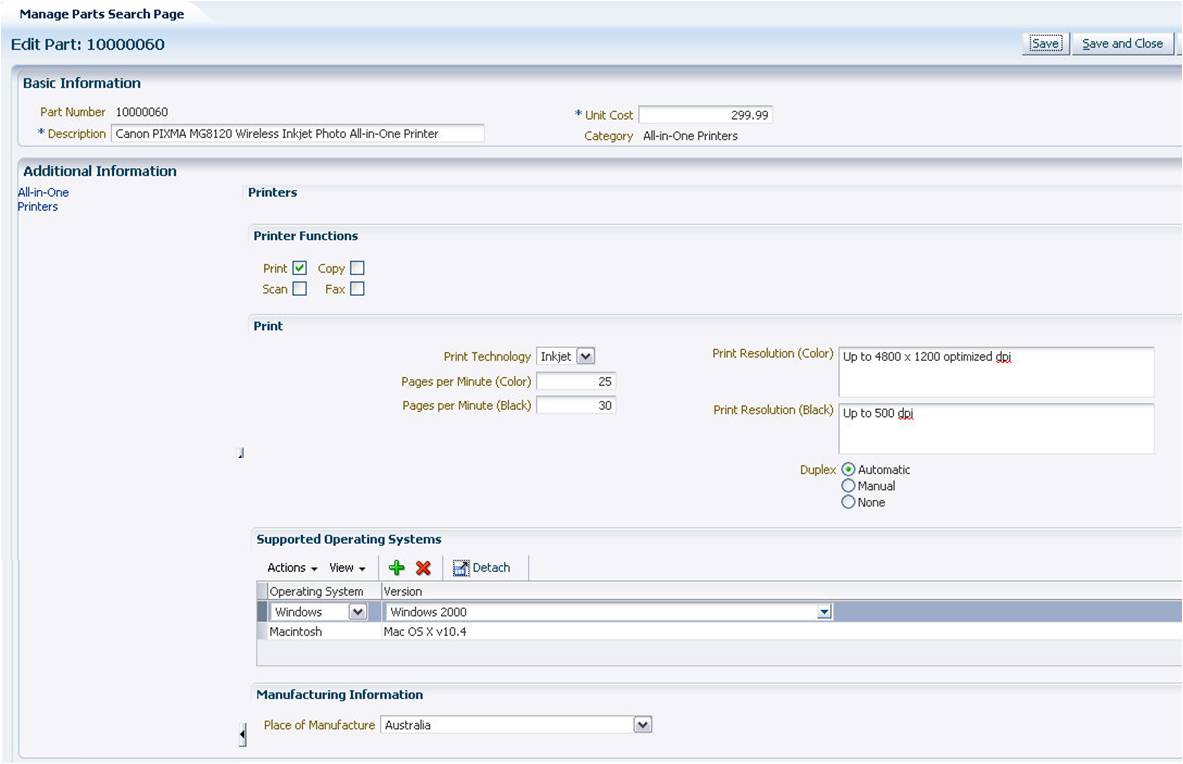
Task: Open the Windows operating system dropdown
Action: [358, 612]
